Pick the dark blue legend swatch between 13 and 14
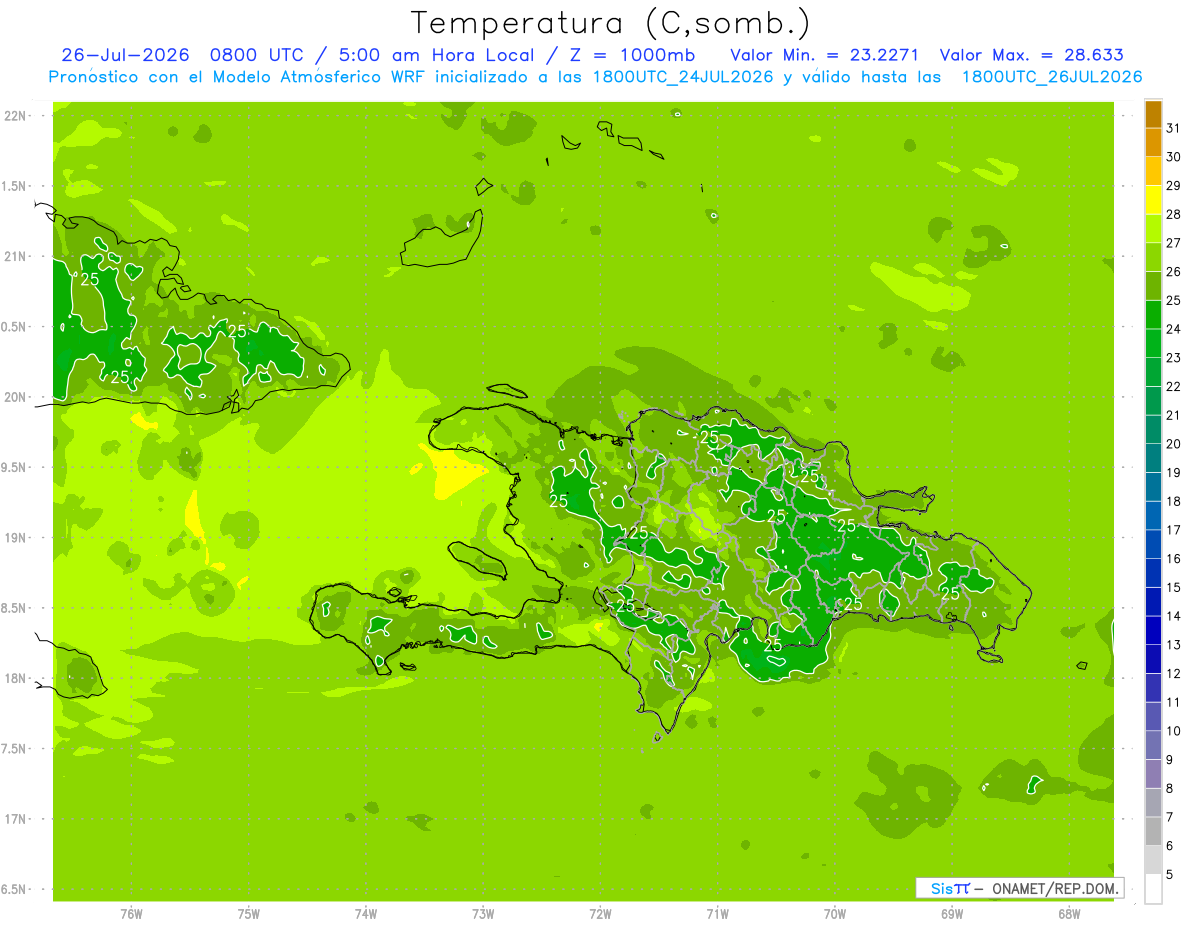Viewport: 1200px width, 927px height. [x=1153, y=631]
